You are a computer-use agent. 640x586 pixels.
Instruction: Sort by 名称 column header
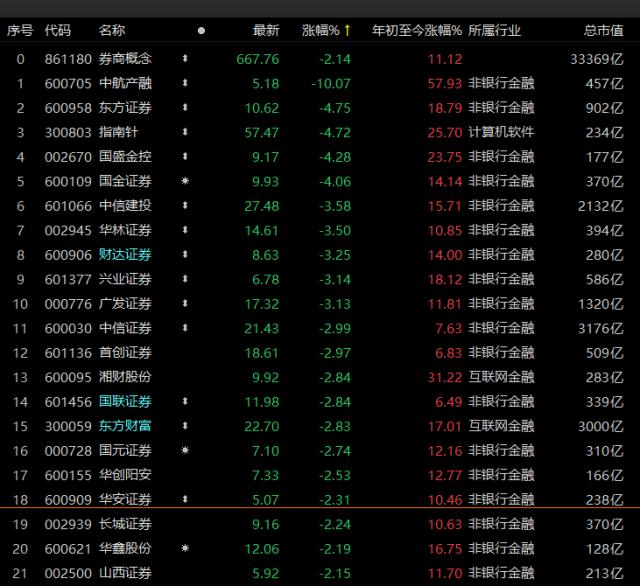[112, 30]
